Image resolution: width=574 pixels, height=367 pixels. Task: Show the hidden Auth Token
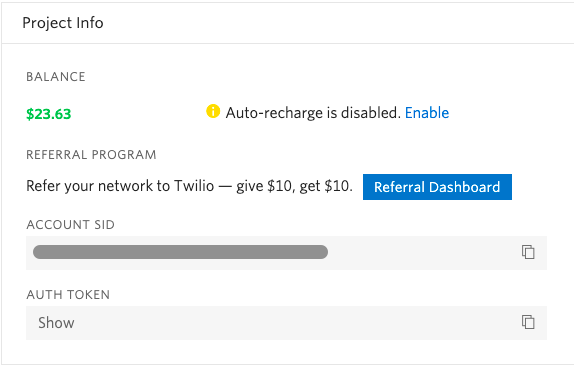pyautogui.click(x=56, y=323)
